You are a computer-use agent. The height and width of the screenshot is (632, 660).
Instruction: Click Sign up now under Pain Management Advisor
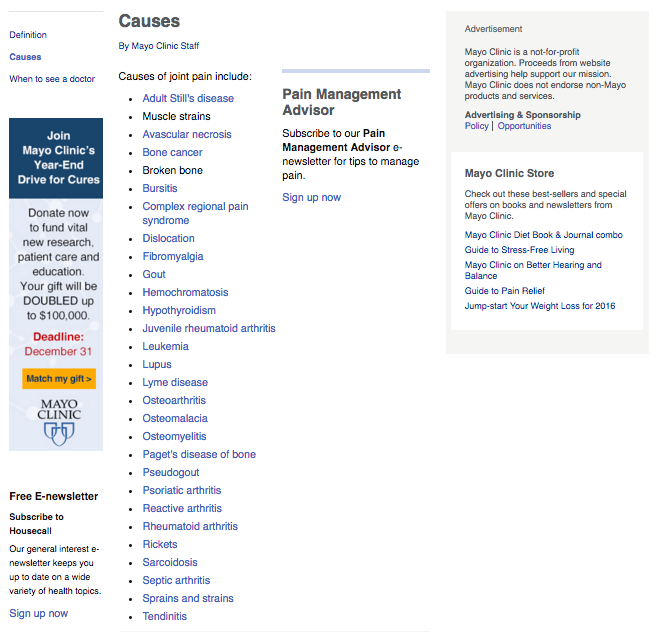pos(311,197)
